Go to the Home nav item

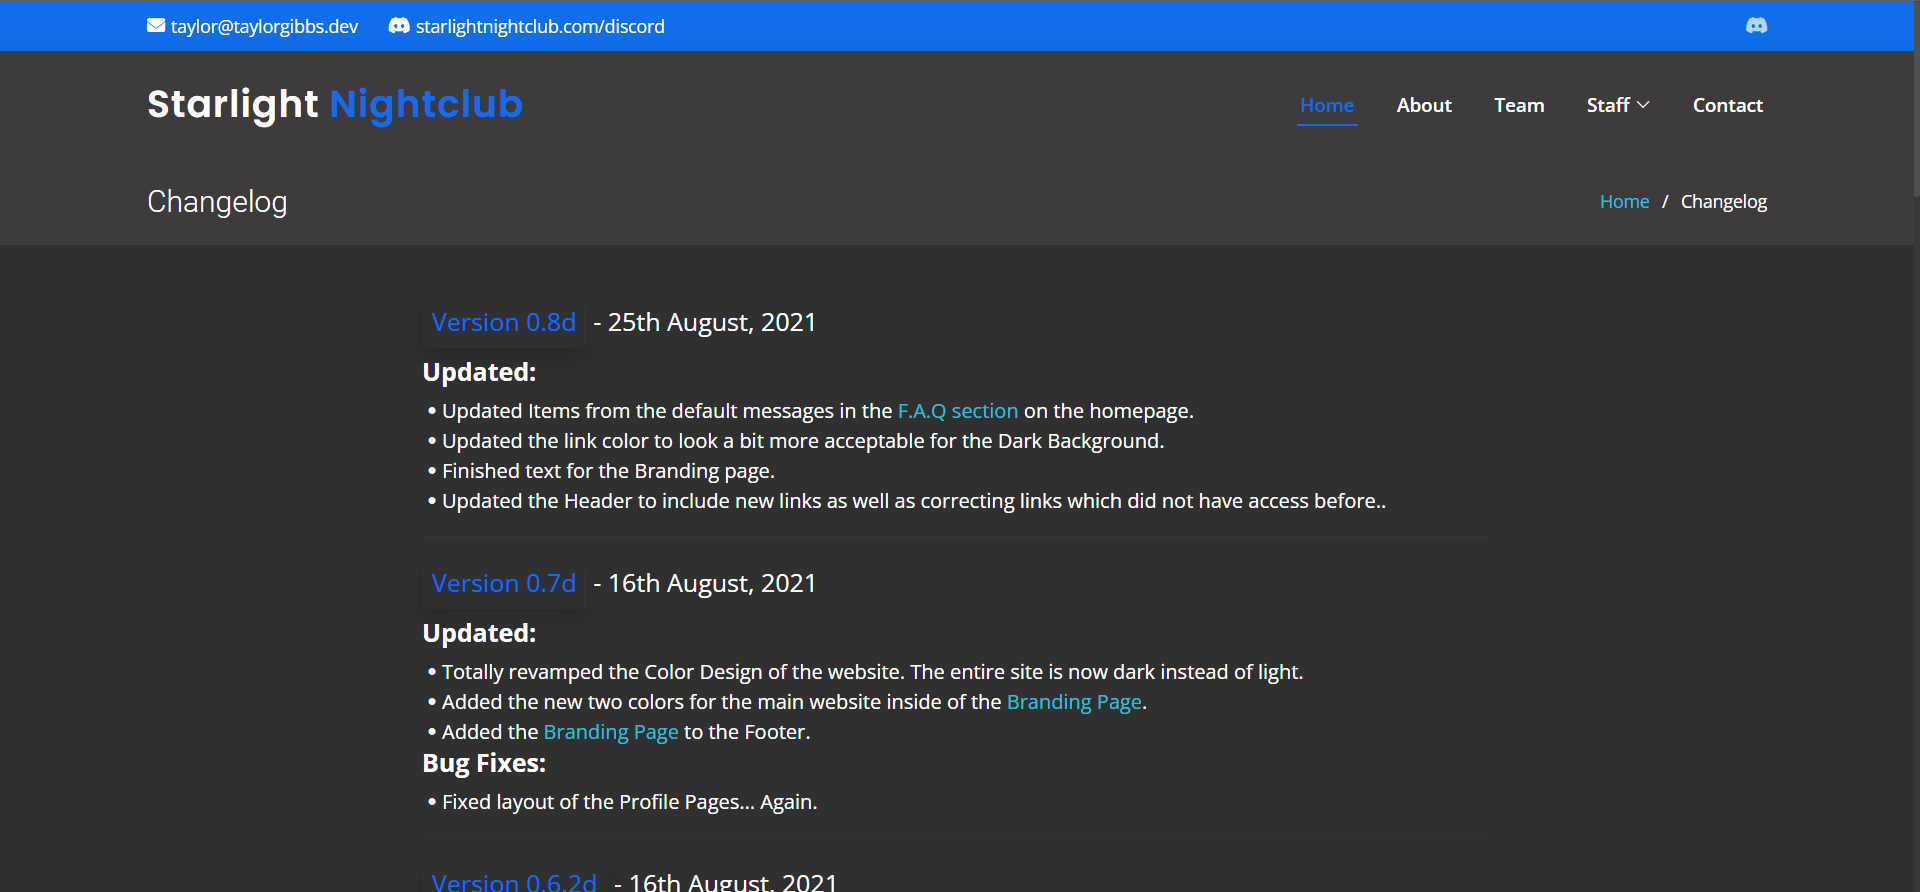coord(1326,105)
